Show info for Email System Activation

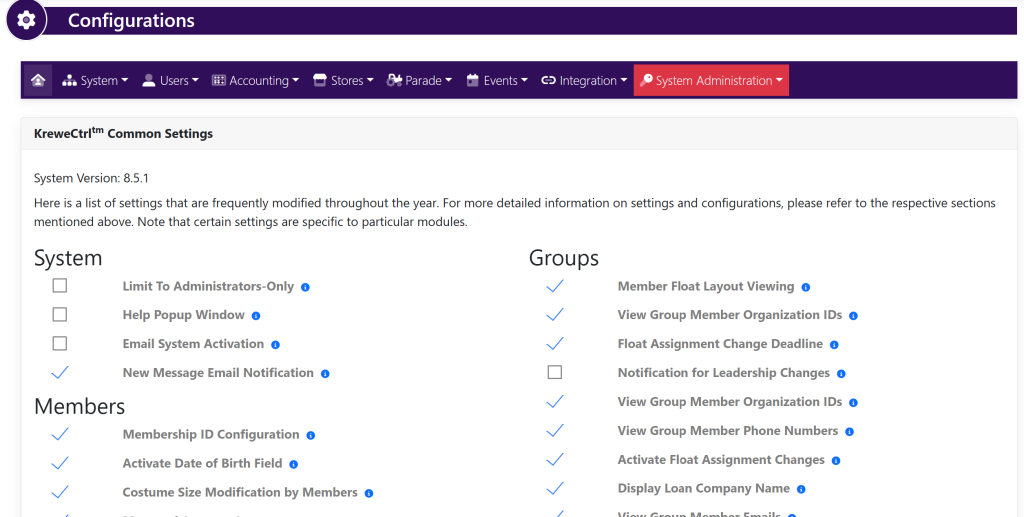tap(275, 345)
